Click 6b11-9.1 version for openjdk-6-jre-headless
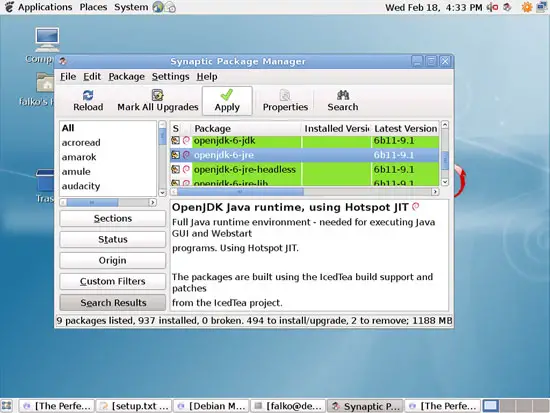The image size is (550, 413). [x=394, y=169]
